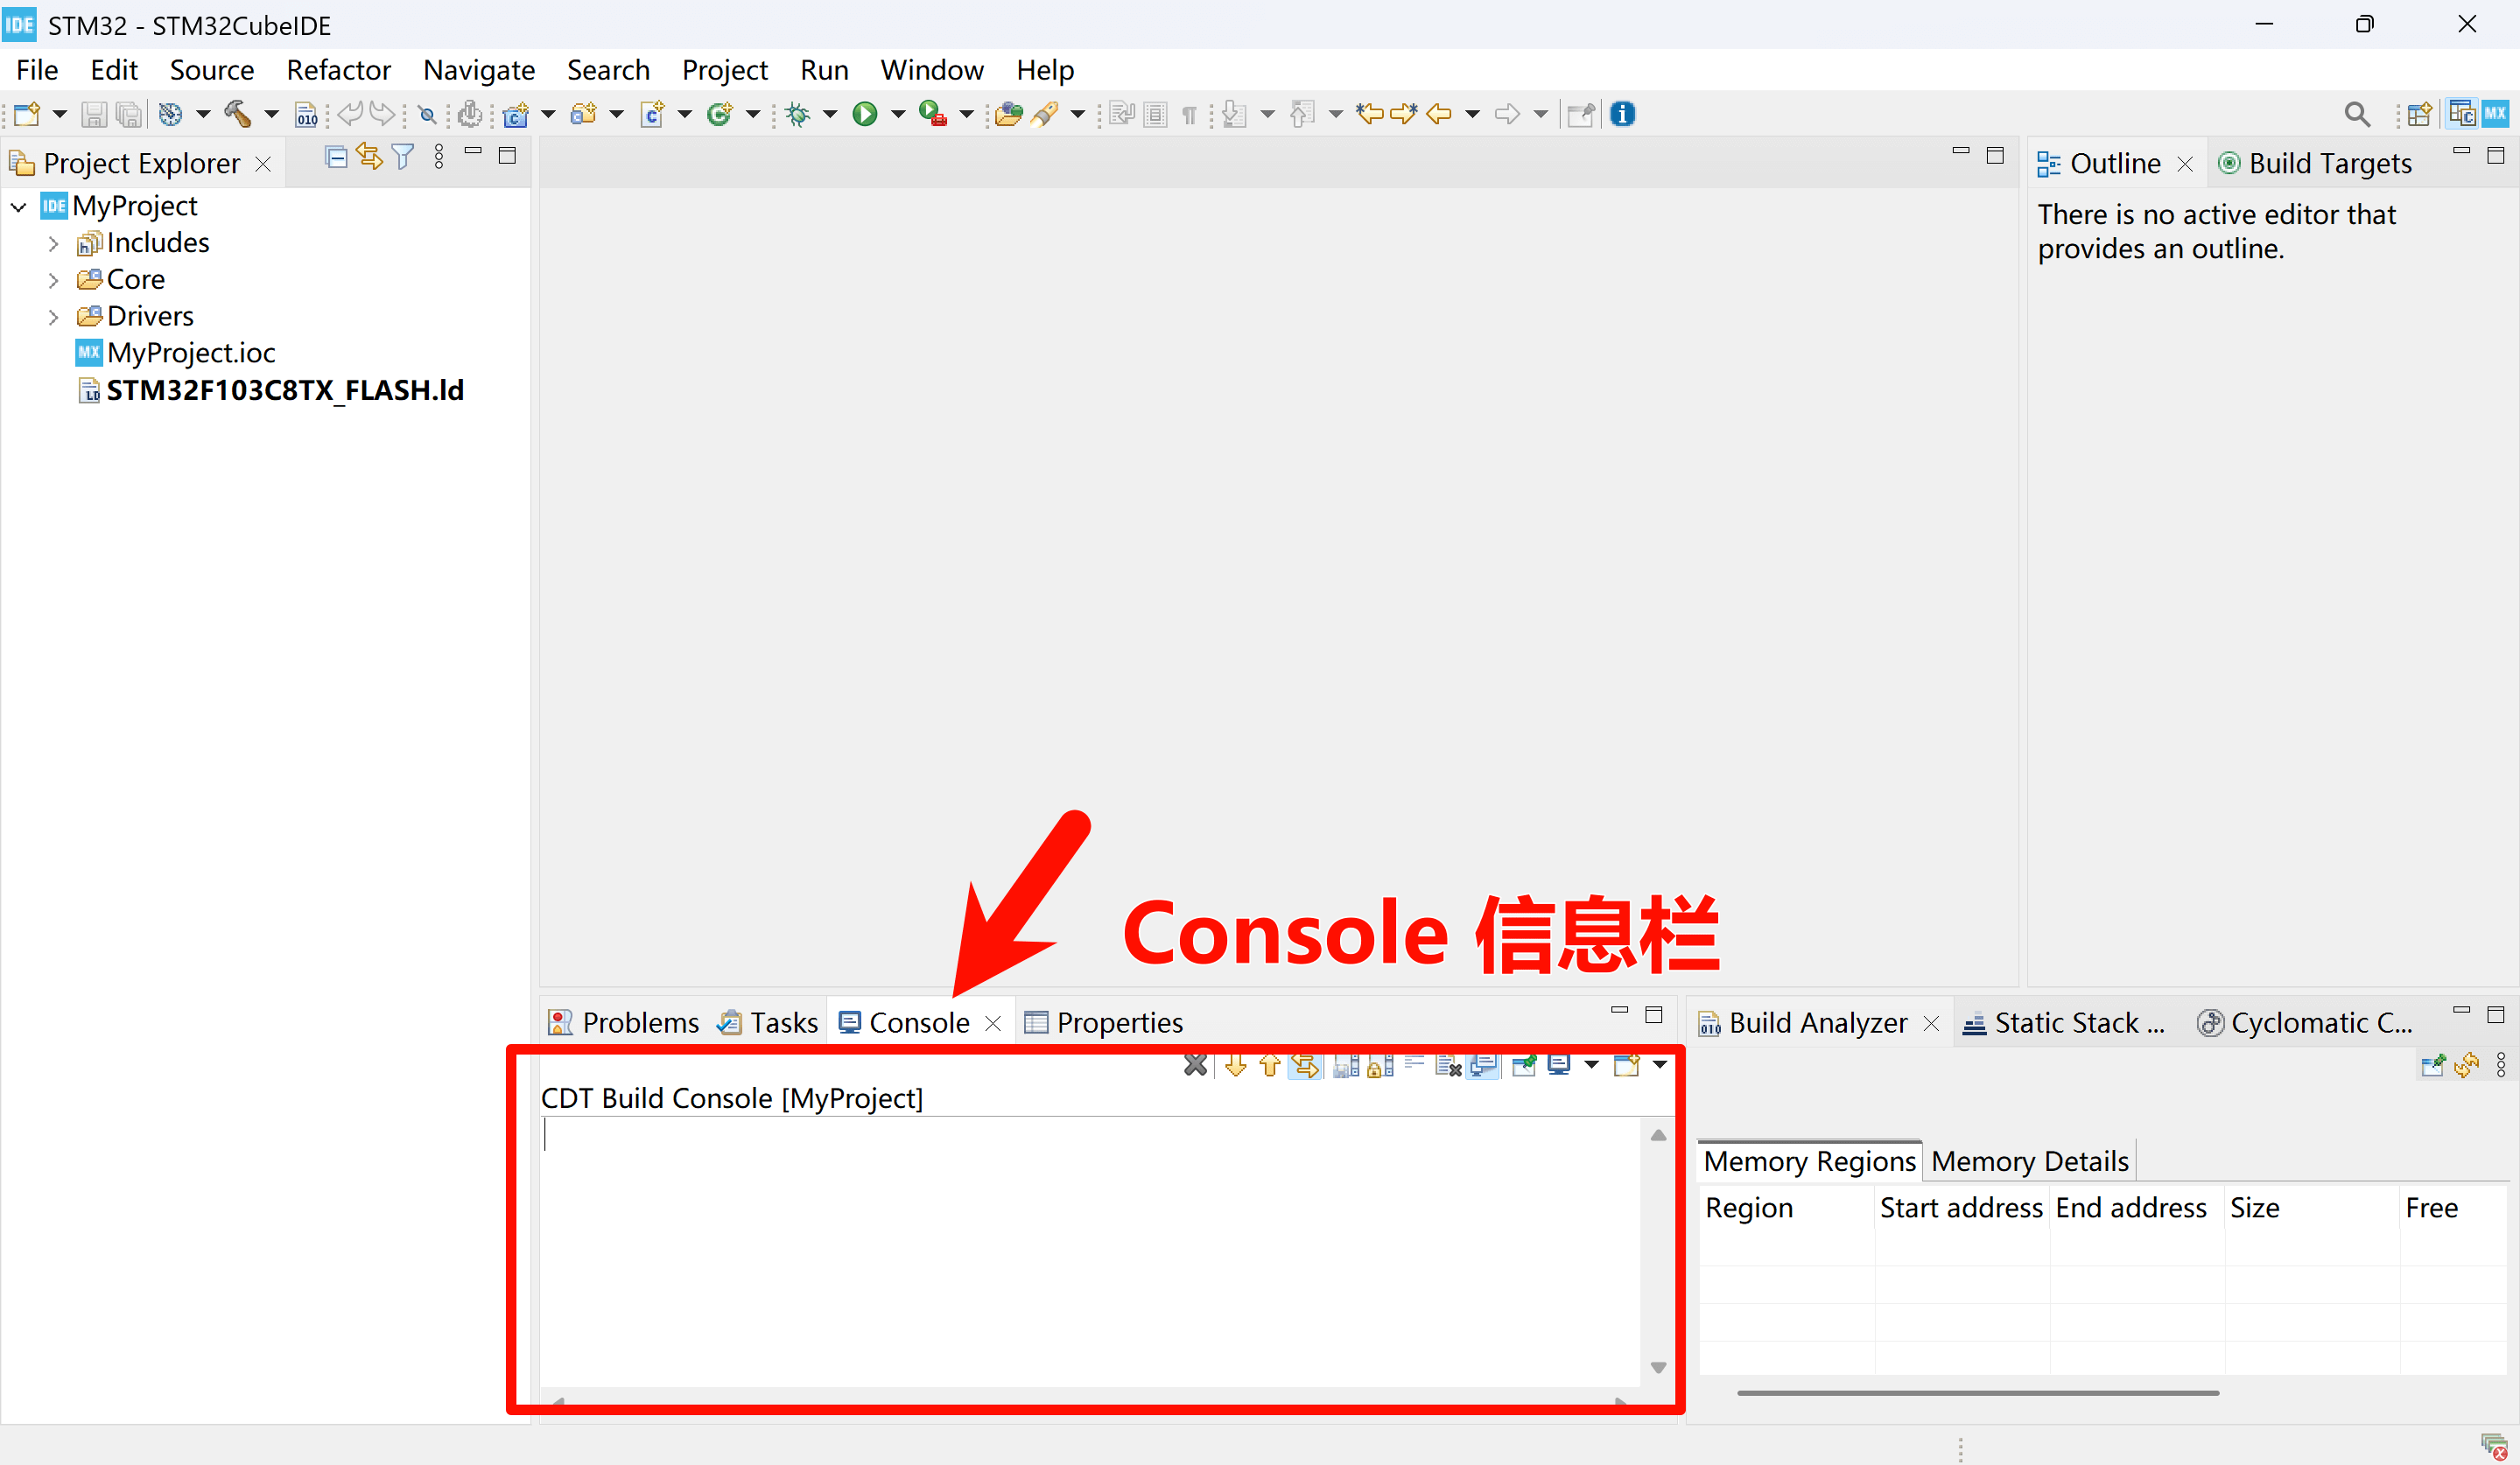Click the Clear Console icon

pyautogui.click(x=1447, y=1066)
